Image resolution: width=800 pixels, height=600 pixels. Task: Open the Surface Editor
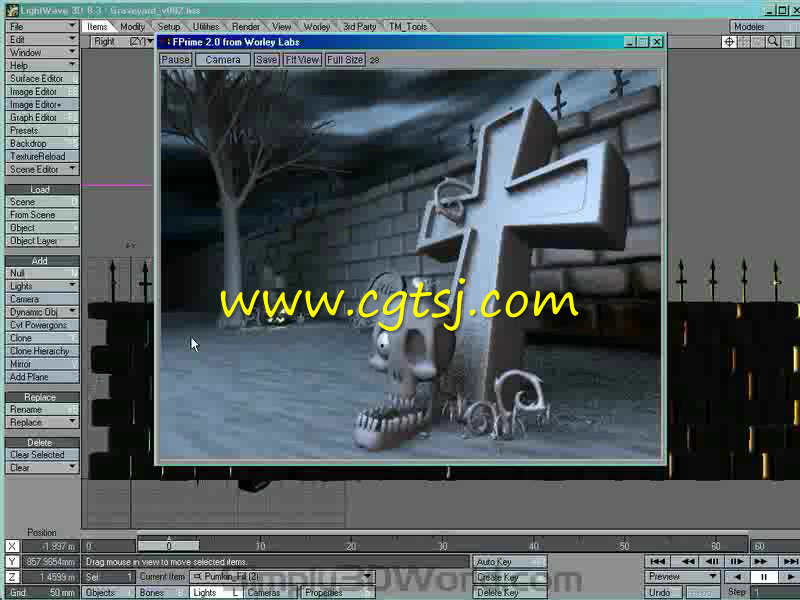pos(42,78)
